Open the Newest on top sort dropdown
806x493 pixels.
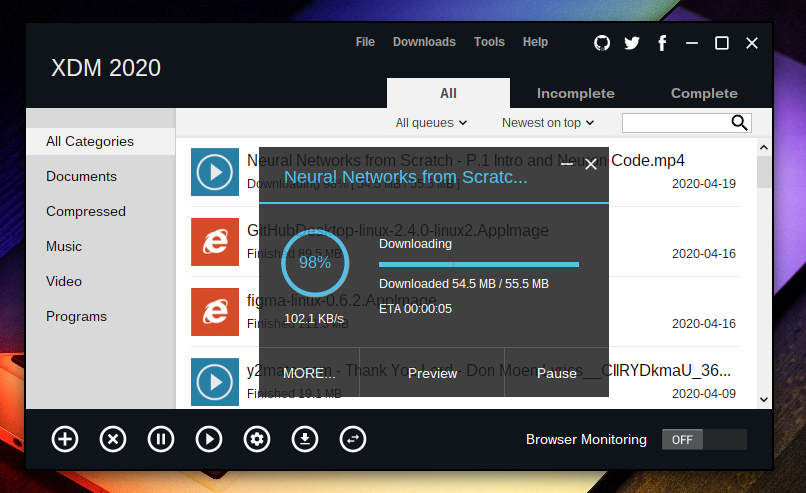(548, 123)
